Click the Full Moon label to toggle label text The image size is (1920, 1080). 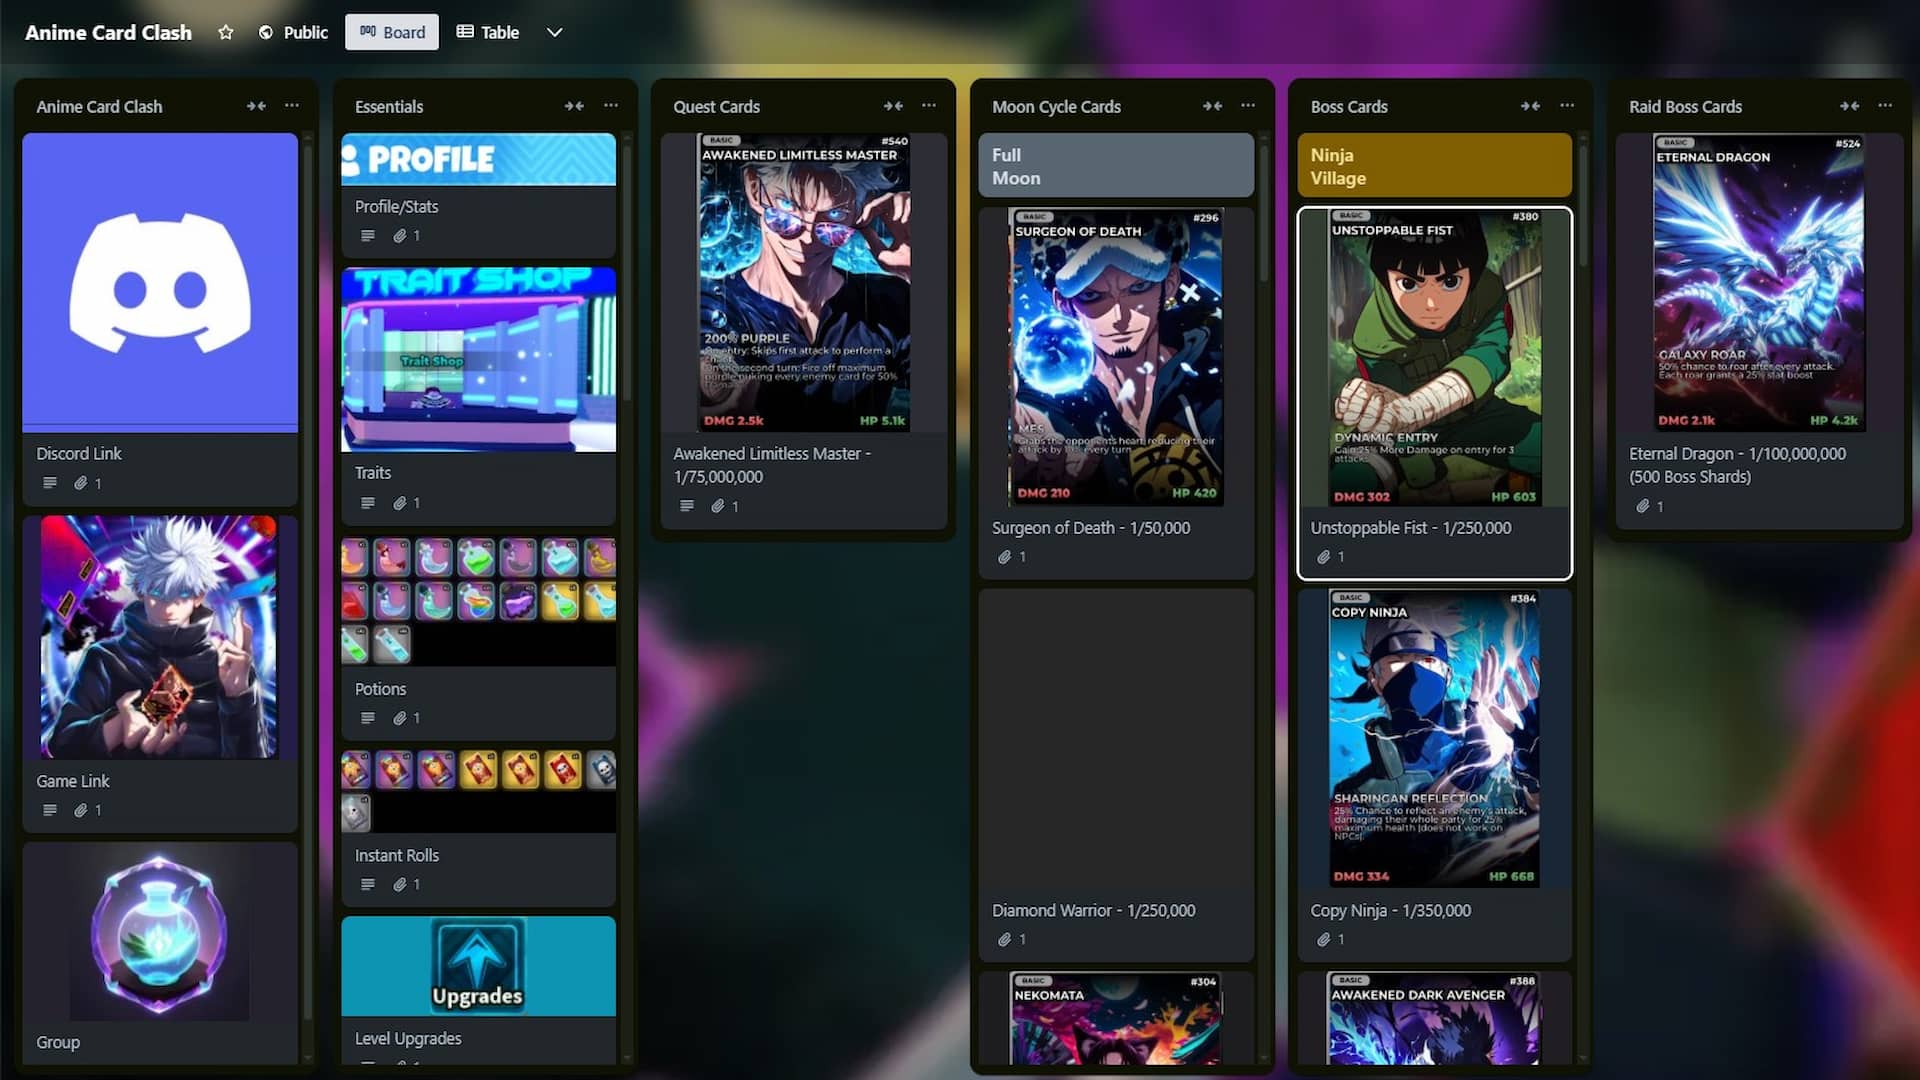pos(1115,165)
